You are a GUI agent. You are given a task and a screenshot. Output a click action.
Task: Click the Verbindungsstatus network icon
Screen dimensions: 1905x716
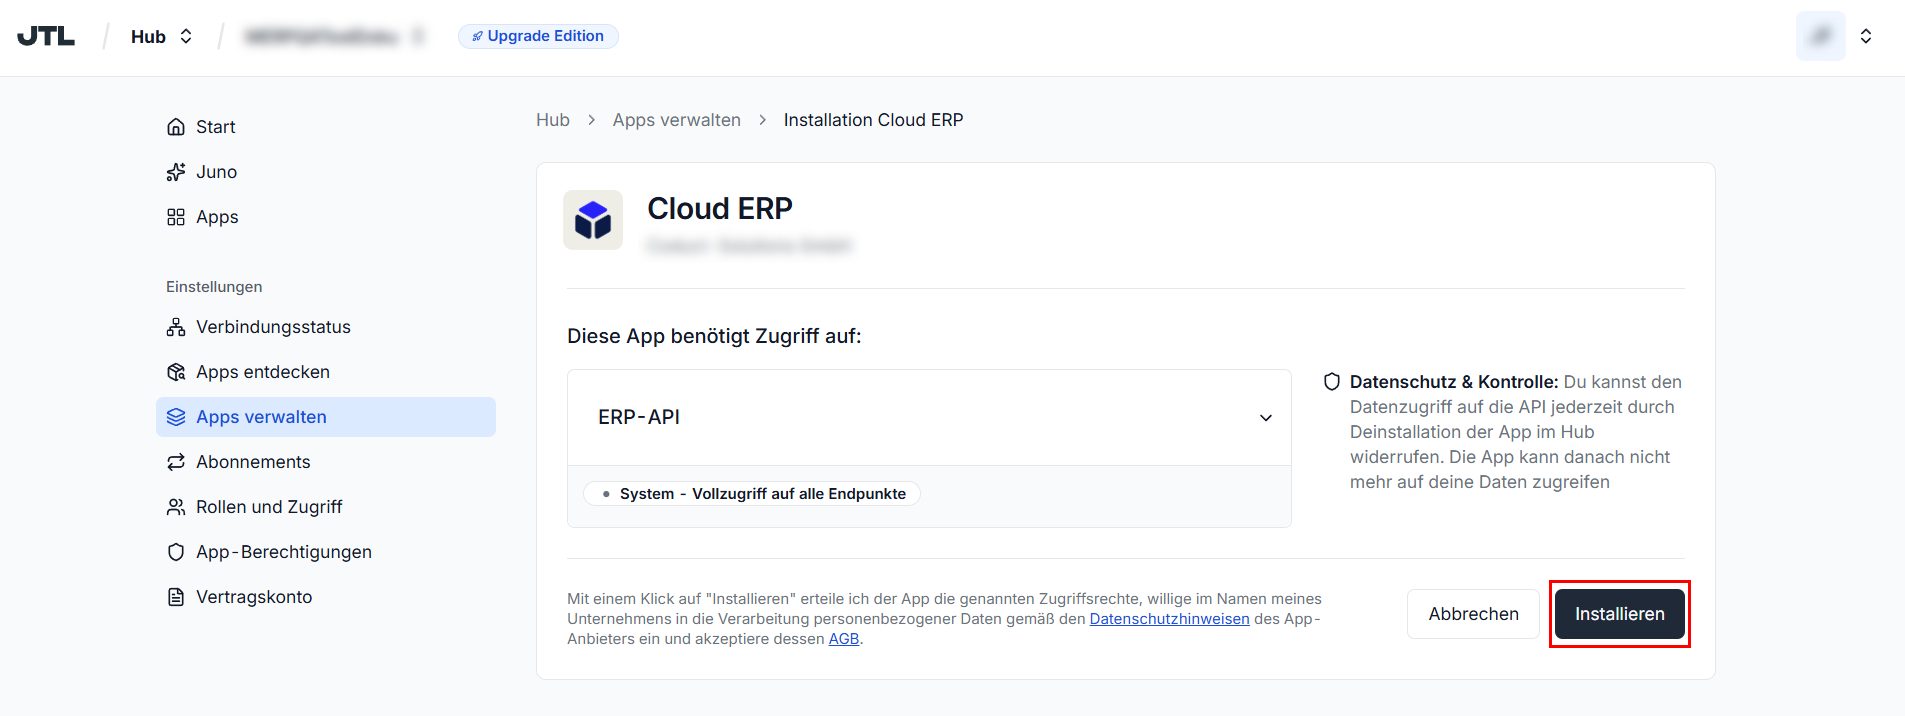point(176,327)
